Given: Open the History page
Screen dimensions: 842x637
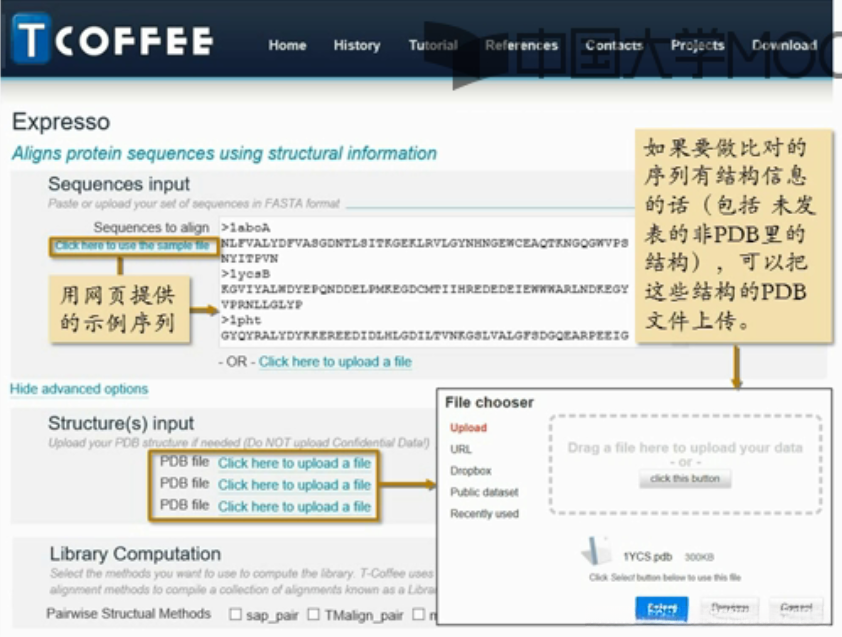Looking at the screenshot, I should tap(357, 45).
